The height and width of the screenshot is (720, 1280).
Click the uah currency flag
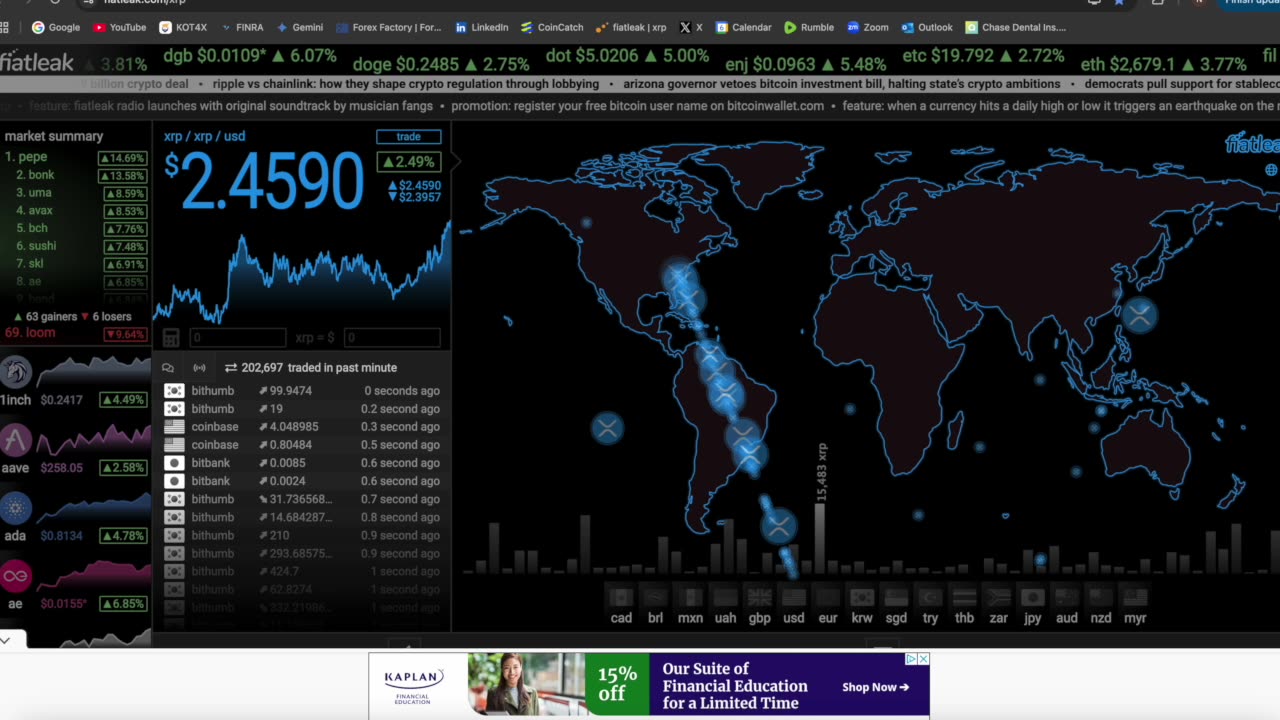(725, 597)
